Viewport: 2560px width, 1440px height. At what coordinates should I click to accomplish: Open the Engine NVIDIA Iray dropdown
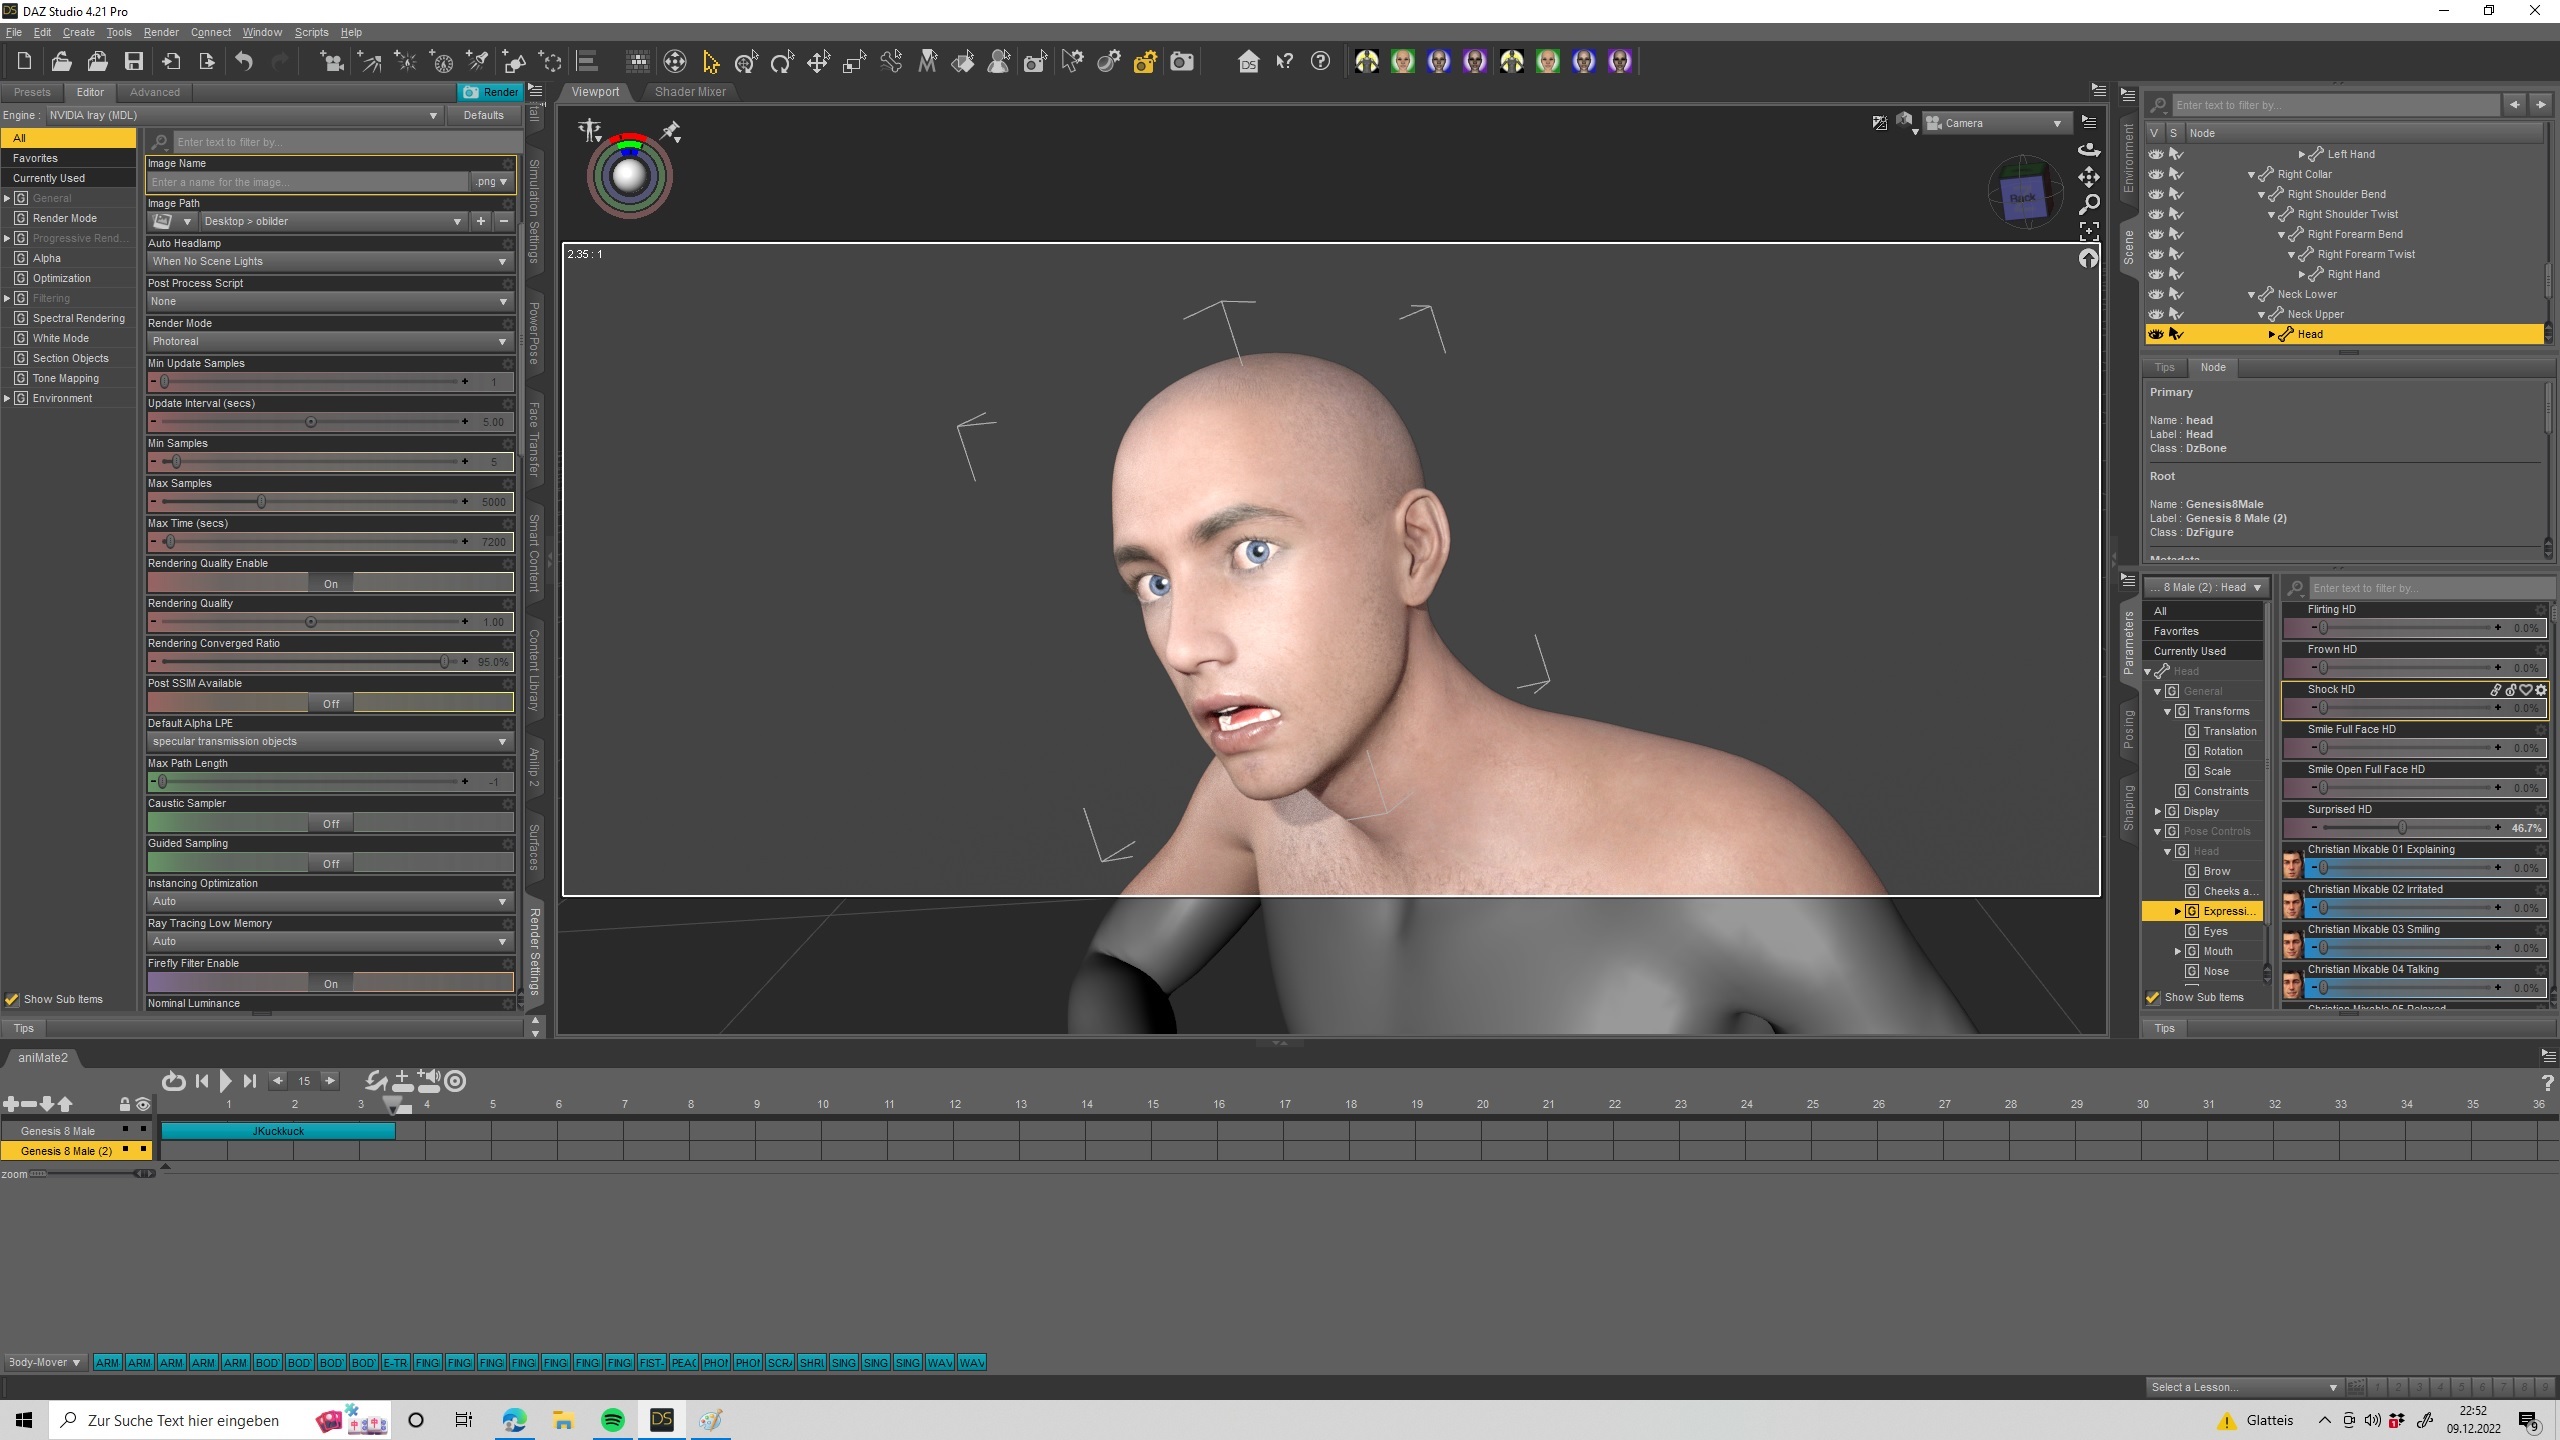243,115
